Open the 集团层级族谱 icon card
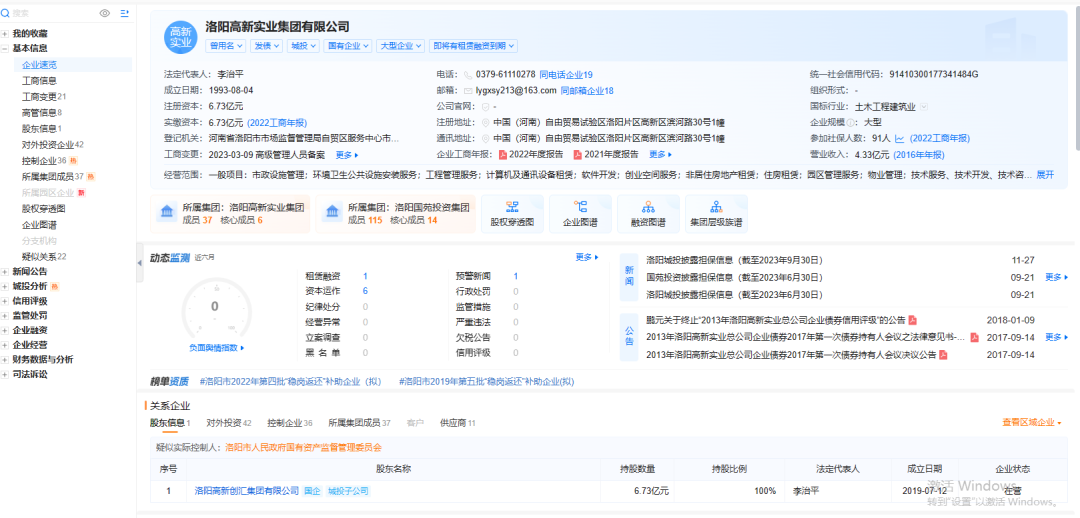1080x518 pixels. [716, 214]
